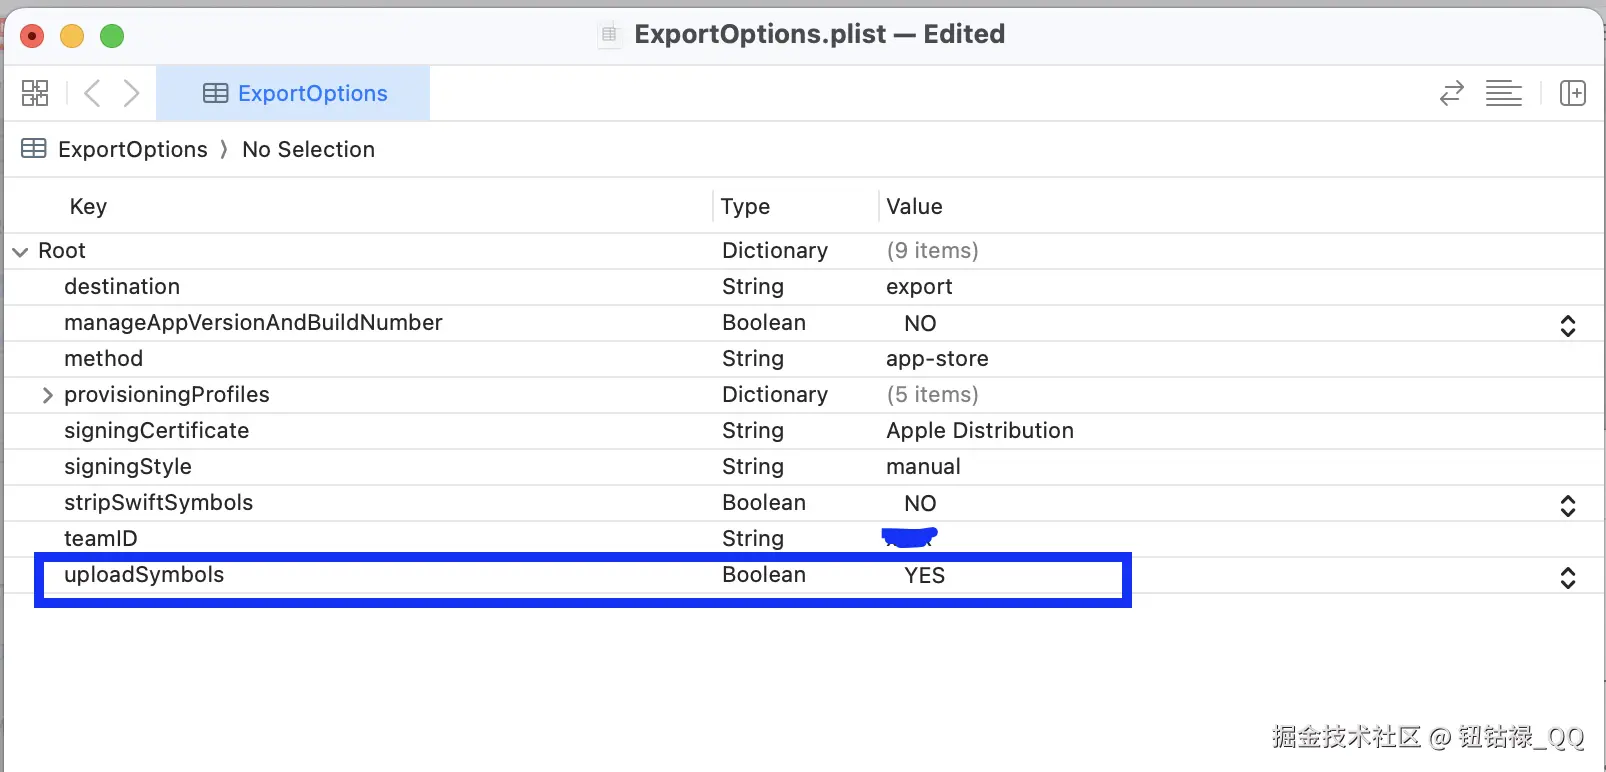Toggle uploadSymbols Boolean value stepper

click(x=1567, y=576)
